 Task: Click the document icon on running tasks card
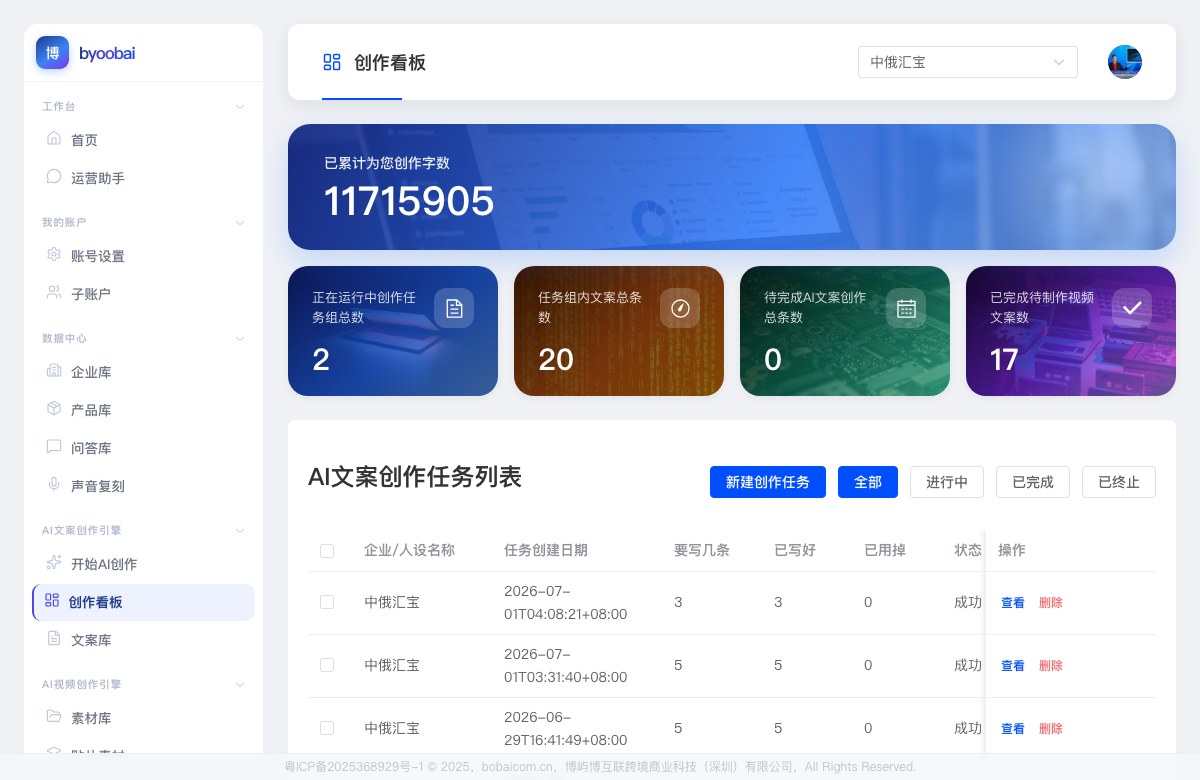(x=454, y=308)
